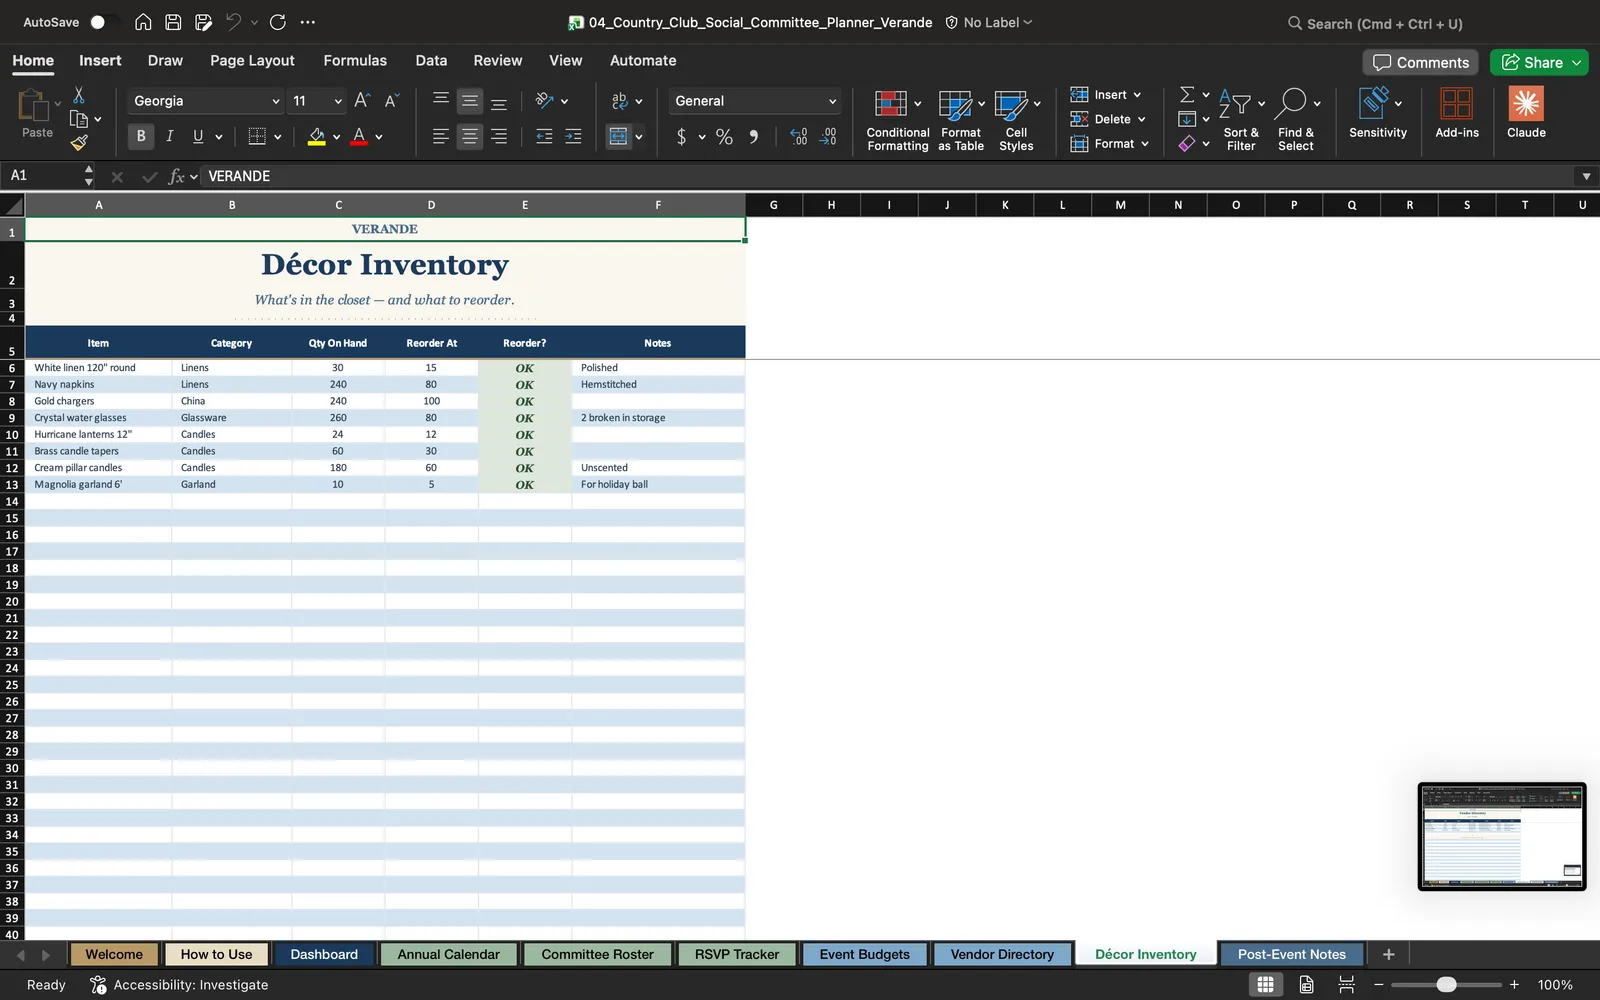
Task: Click the Comments button
Action: (1421, 62)
